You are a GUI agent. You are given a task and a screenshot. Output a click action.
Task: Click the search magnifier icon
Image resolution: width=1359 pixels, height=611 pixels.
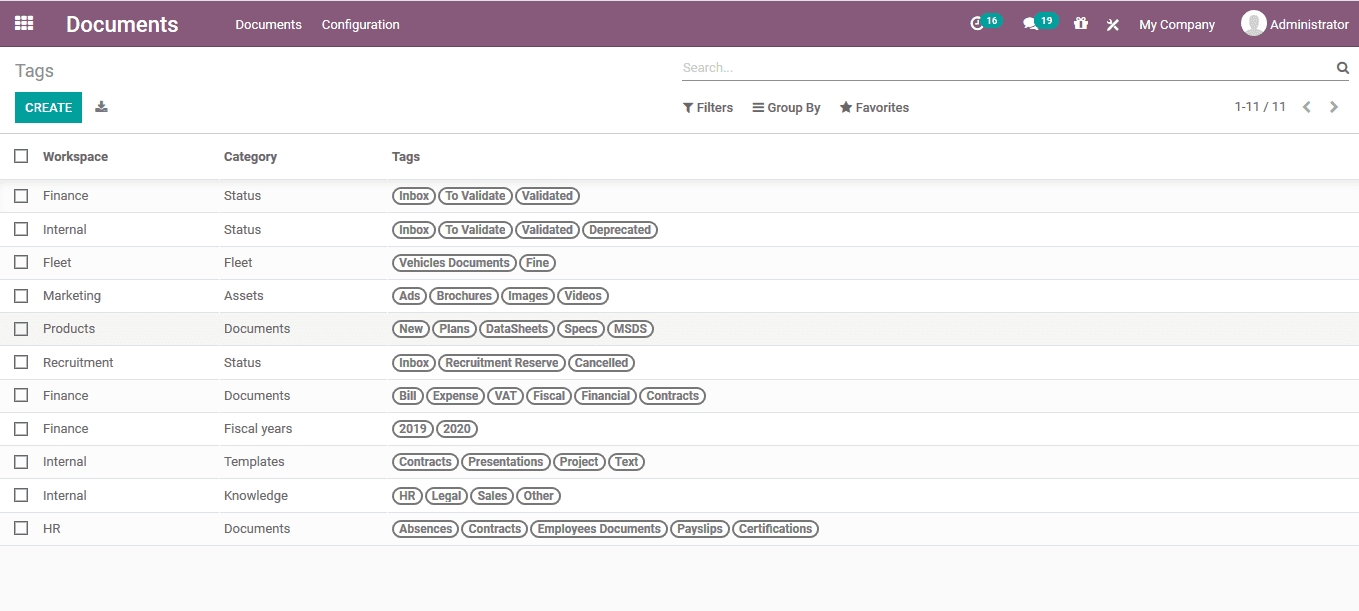tap(1342, 68)
